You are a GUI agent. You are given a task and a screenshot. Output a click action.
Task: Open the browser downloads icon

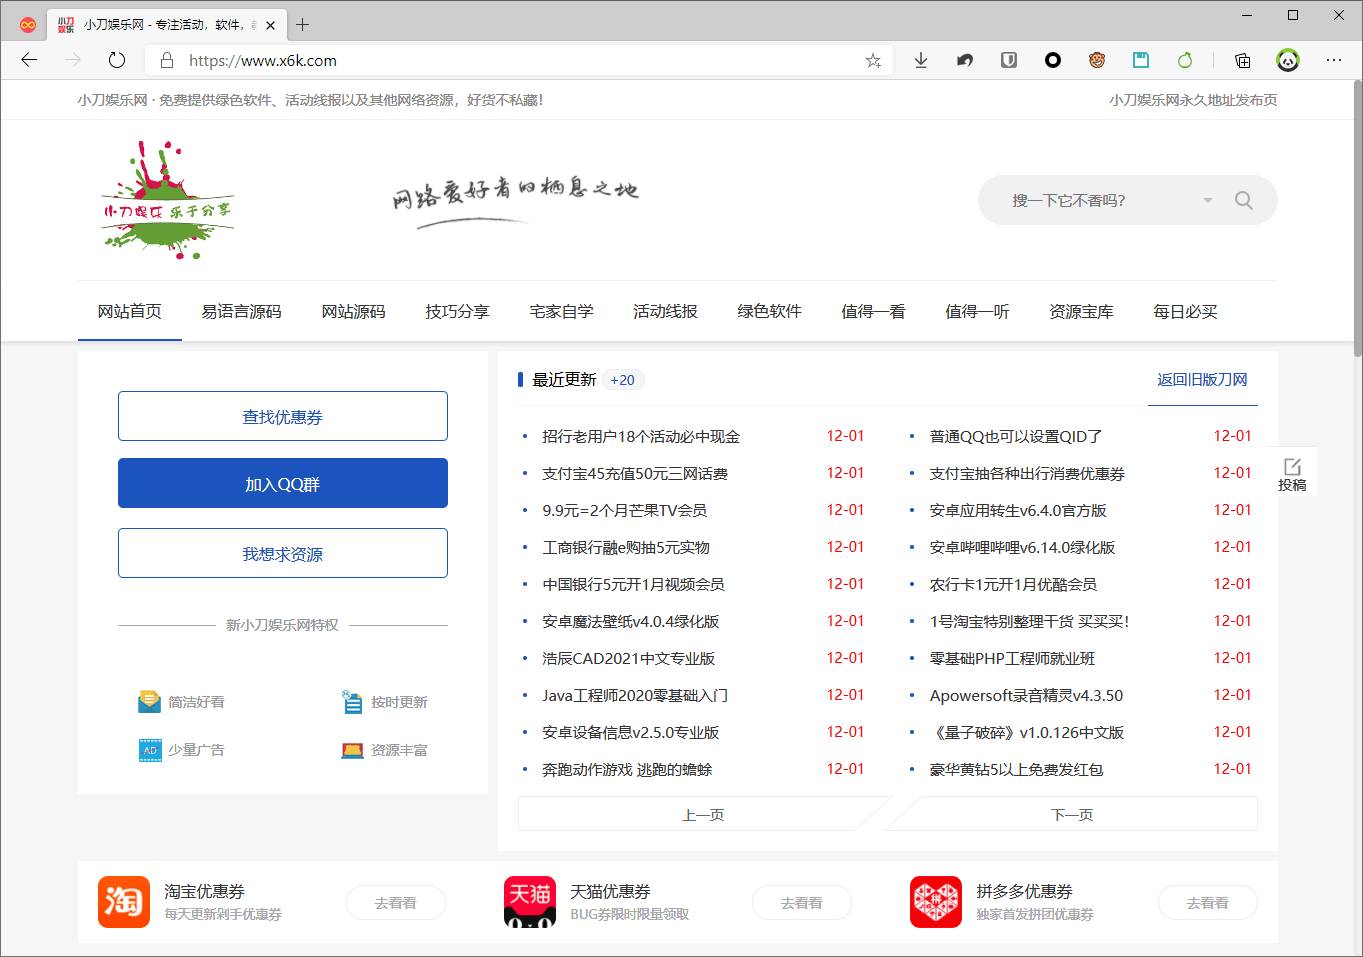pos(921,61)
